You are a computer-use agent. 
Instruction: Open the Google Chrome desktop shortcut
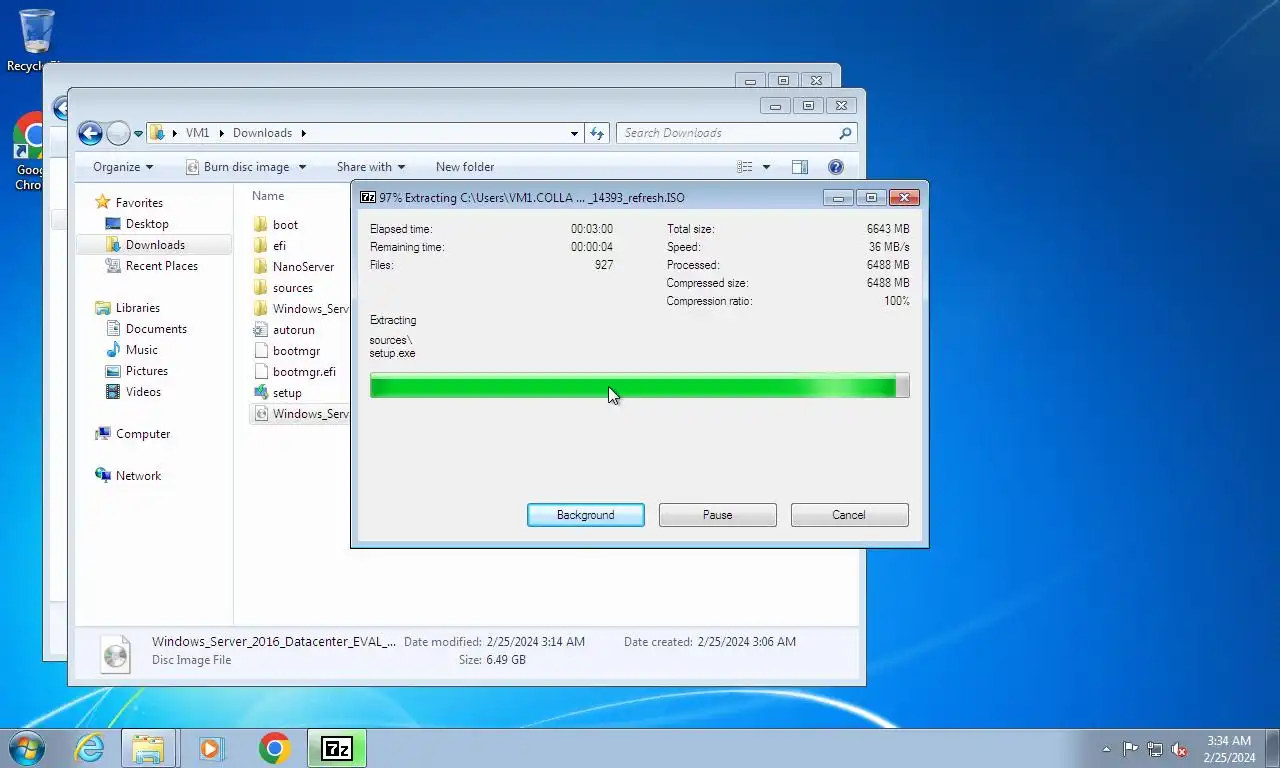click(30, 150)
